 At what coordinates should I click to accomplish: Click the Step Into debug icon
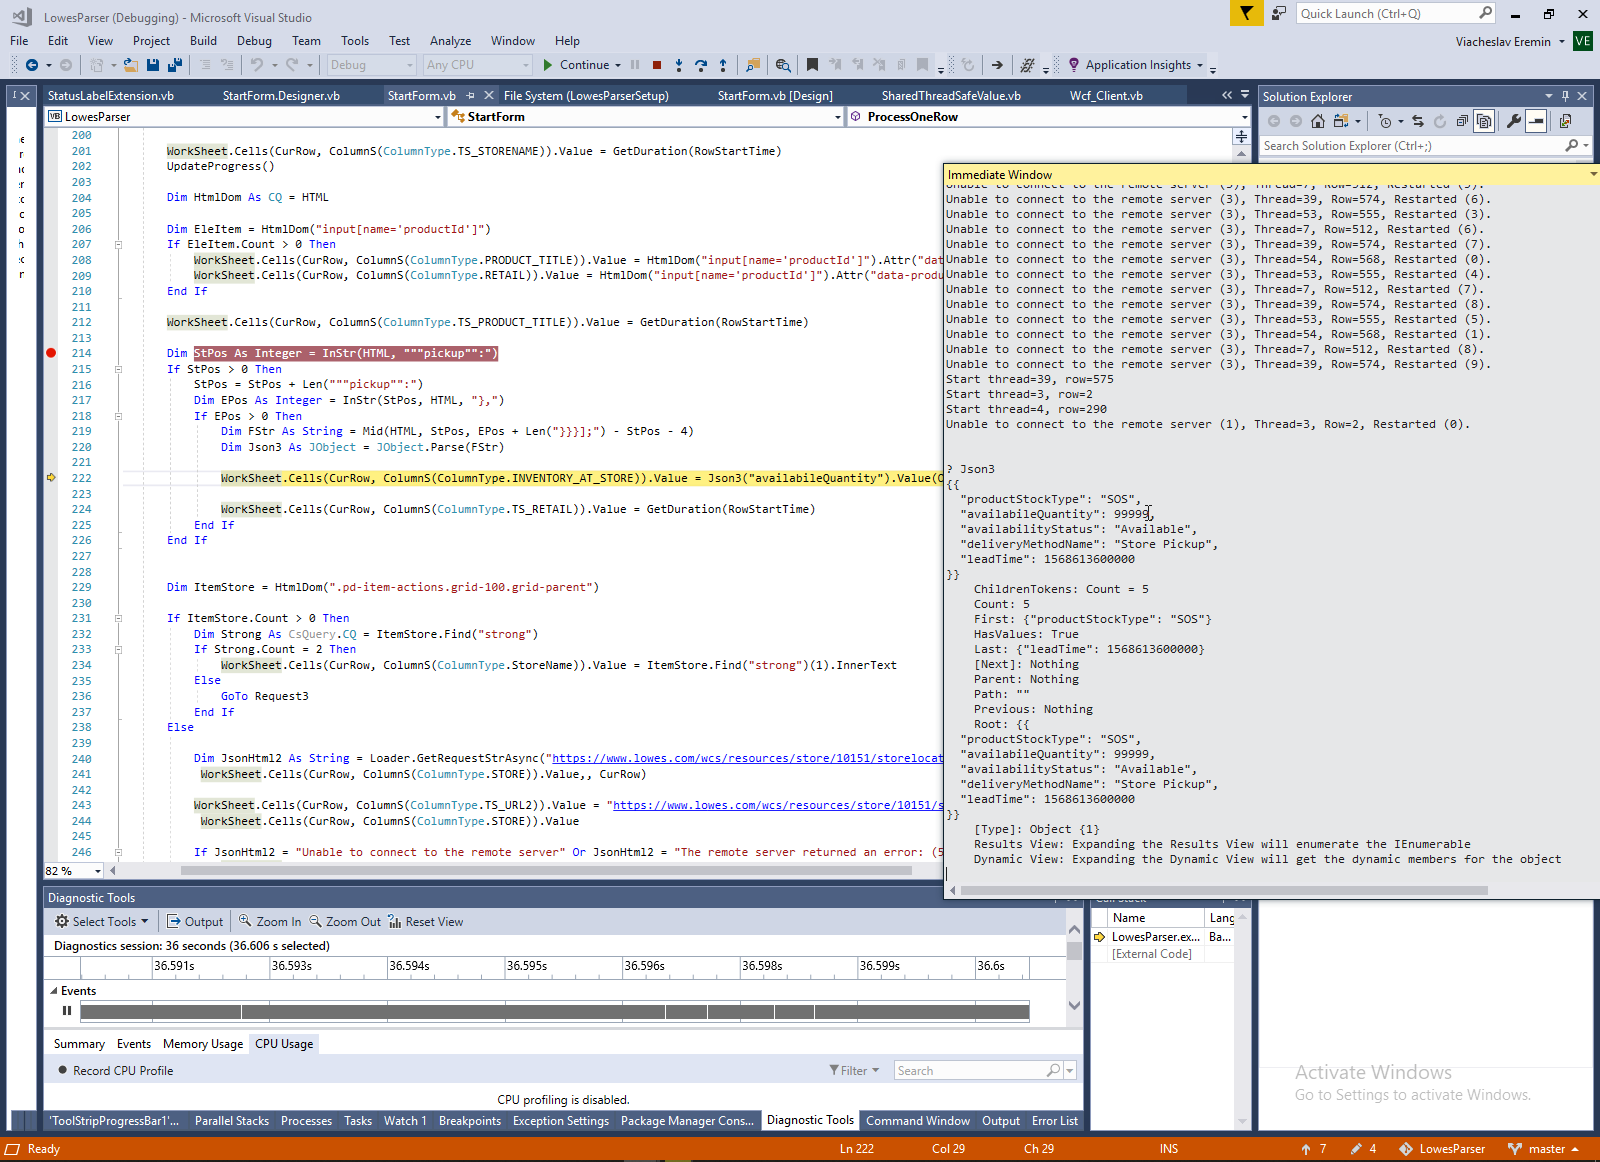(679, 65)
